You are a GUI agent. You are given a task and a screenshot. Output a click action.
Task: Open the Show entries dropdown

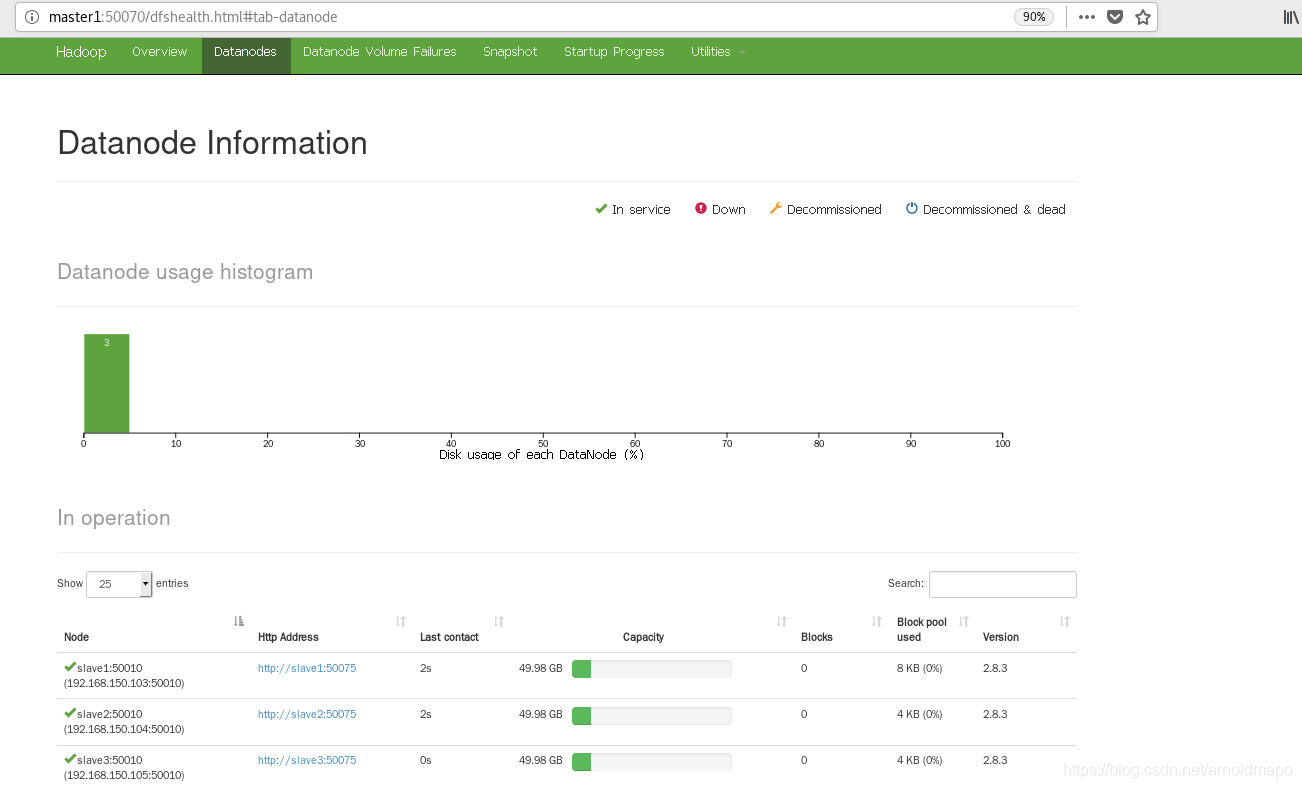click(x=119, y=584)
